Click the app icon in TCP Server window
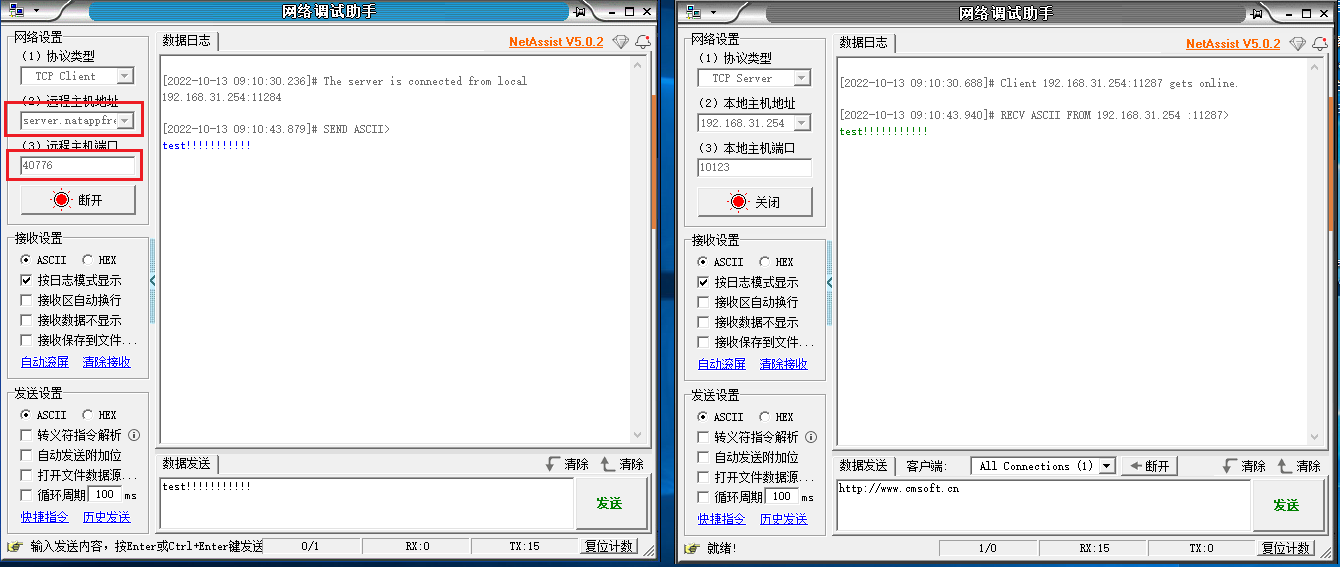Screen dimensions: 1340x567 692,11
